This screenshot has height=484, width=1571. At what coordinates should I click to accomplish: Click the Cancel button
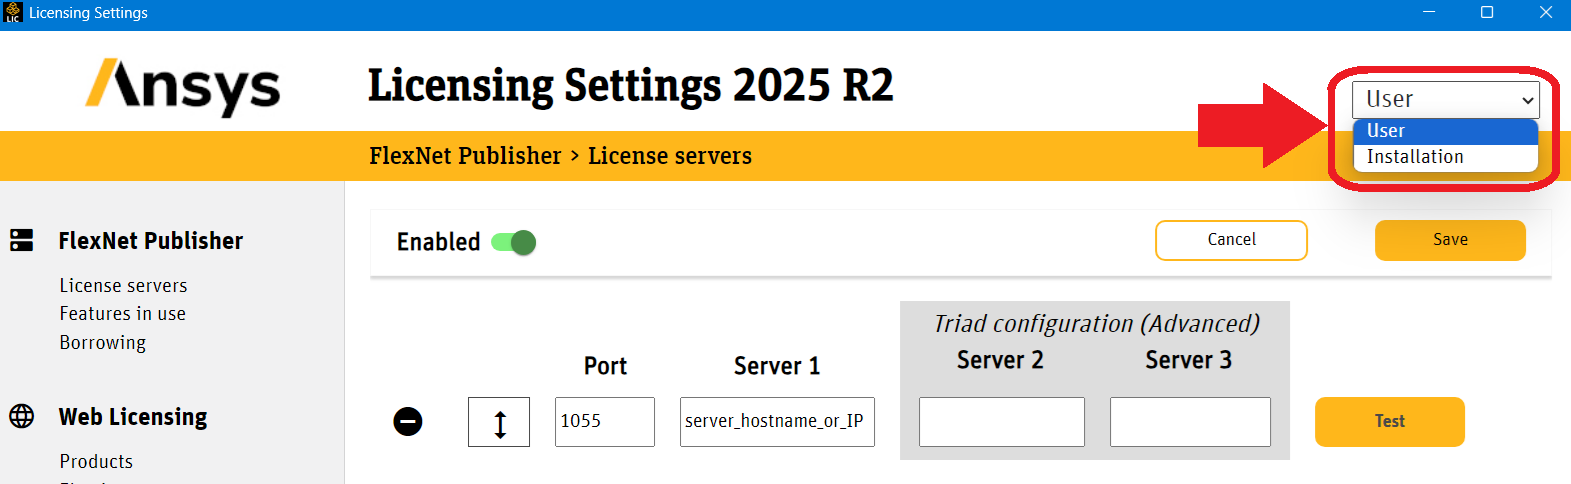tap(1231, 240)
